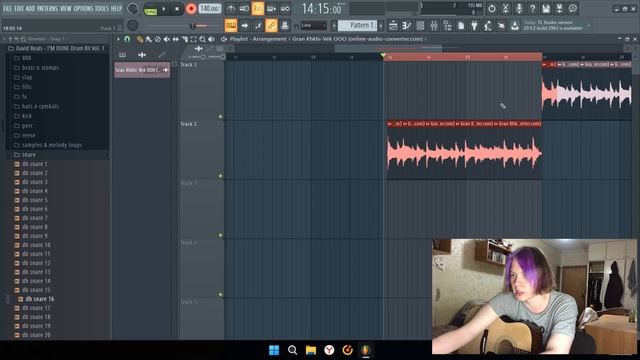
Task: Open the Channel rack icon
Action: coord(420,25)
